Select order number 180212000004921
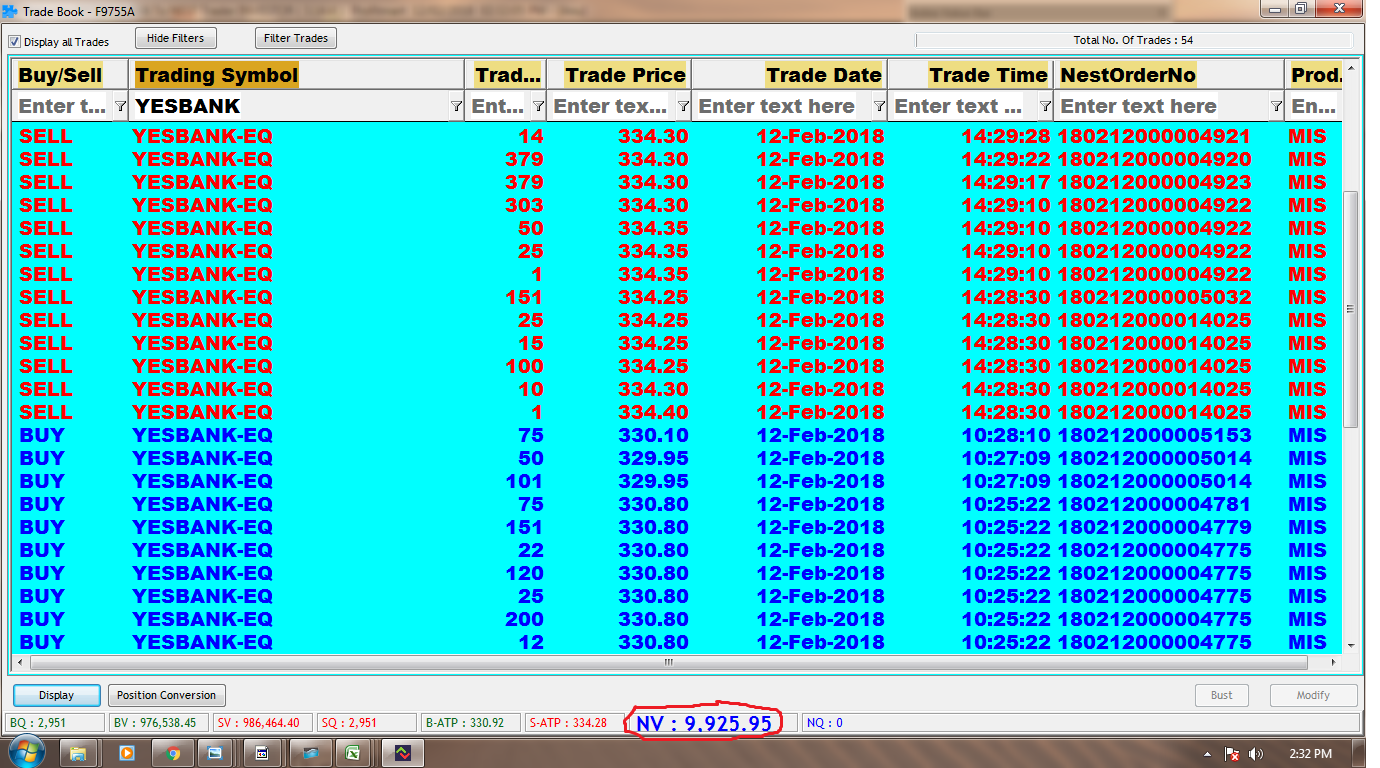1380x768 pixels. pyautogui.click(x=1154, y=136)
